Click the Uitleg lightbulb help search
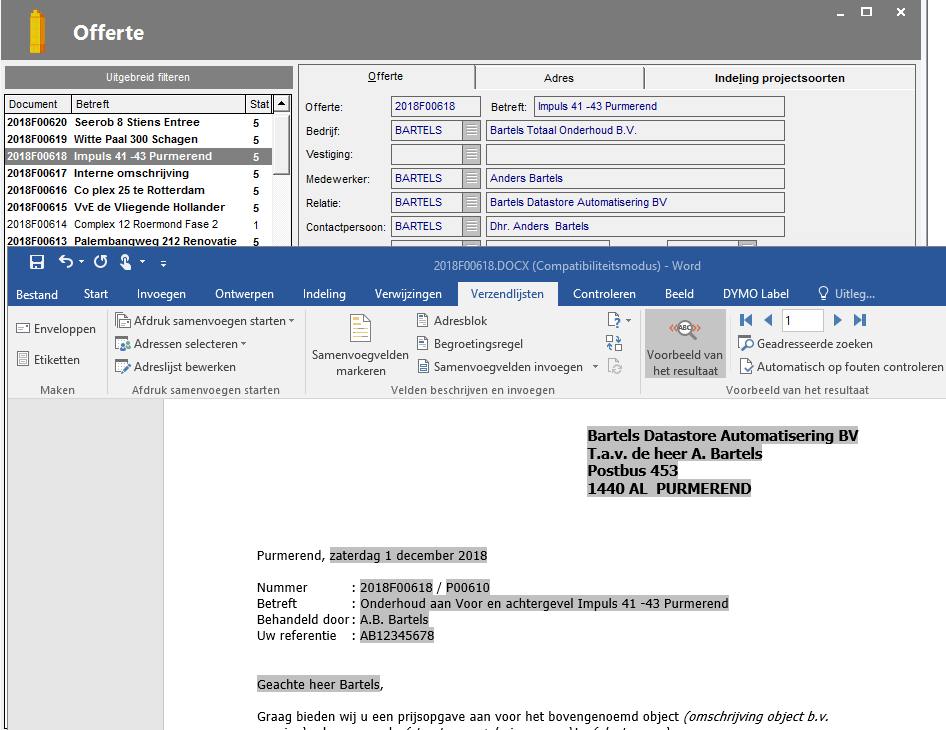The image size is (946, 730). 846,294
